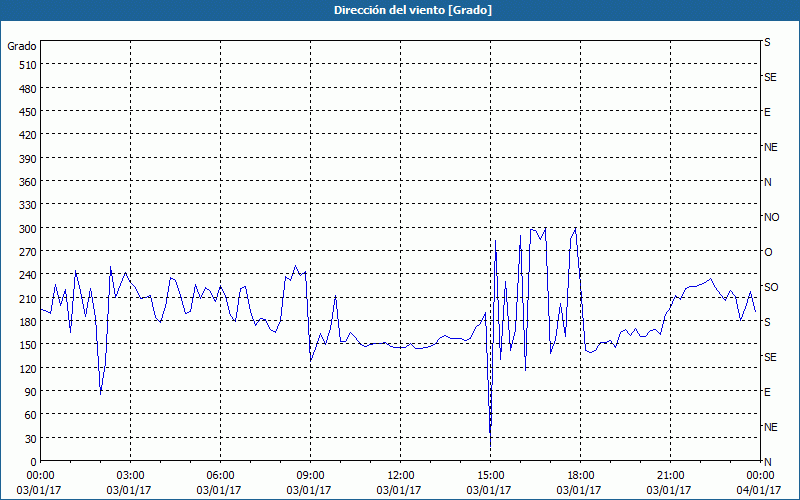
Task: Select the 'O' compass label on the right axis
Action: click(x=768, y=252)
